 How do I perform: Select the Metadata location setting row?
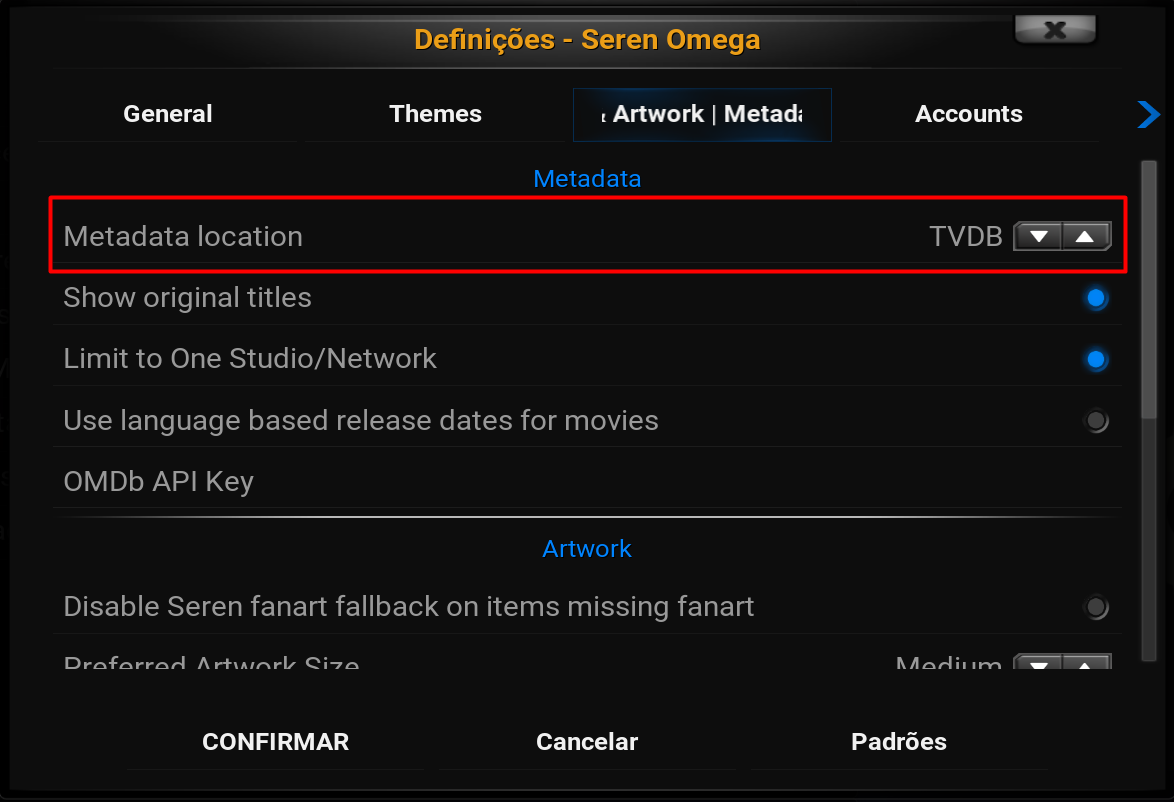click(400, 236)
